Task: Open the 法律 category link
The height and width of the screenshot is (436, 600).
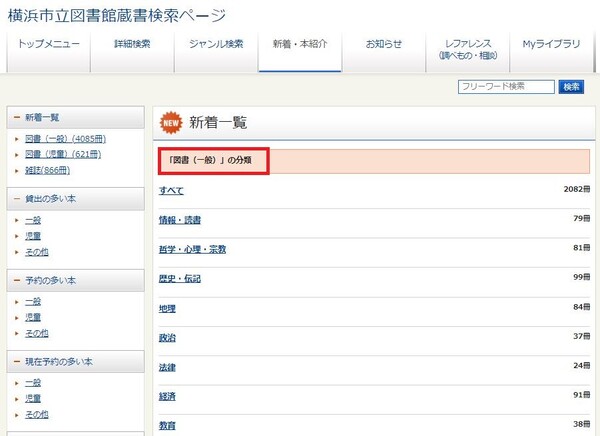Action: coord(167,367)
